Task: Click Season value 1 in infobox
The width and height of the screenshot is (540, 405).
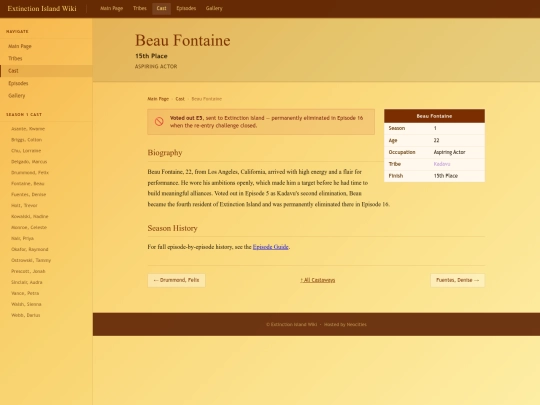Action: pyautogui.click(x=435, y=128)
